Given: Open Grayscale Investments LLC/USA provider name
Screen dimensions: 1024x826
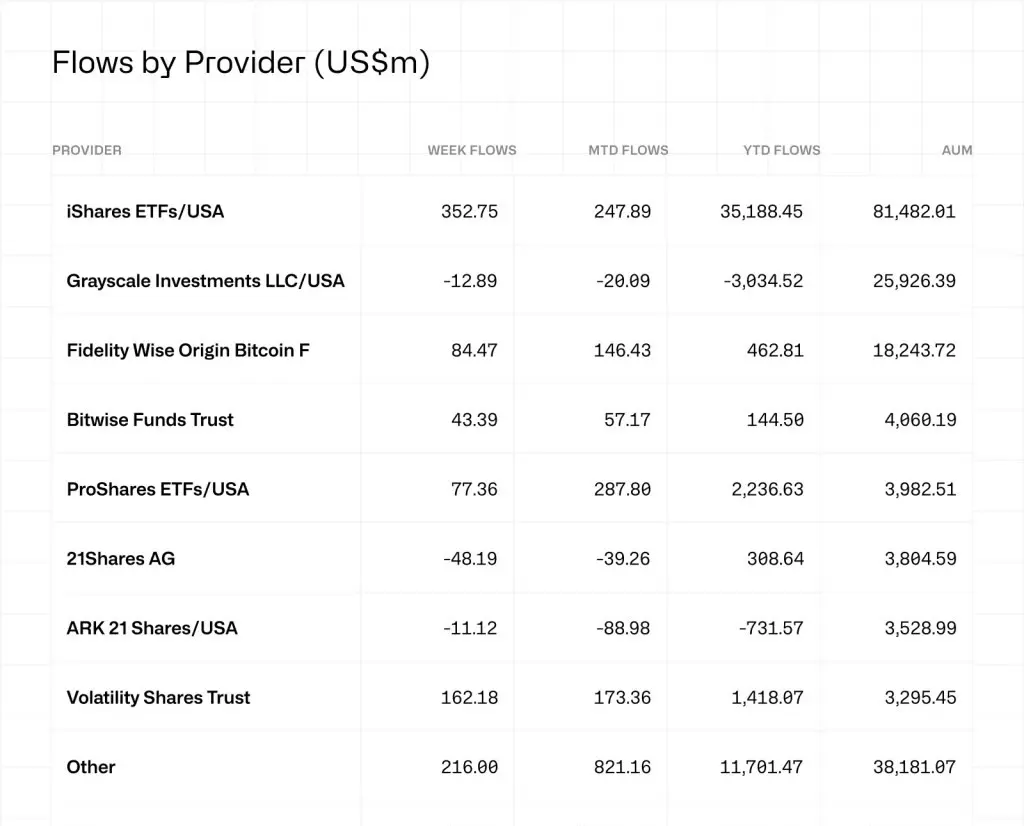Looking at the screenshot, I should click(x=205, y=281).
